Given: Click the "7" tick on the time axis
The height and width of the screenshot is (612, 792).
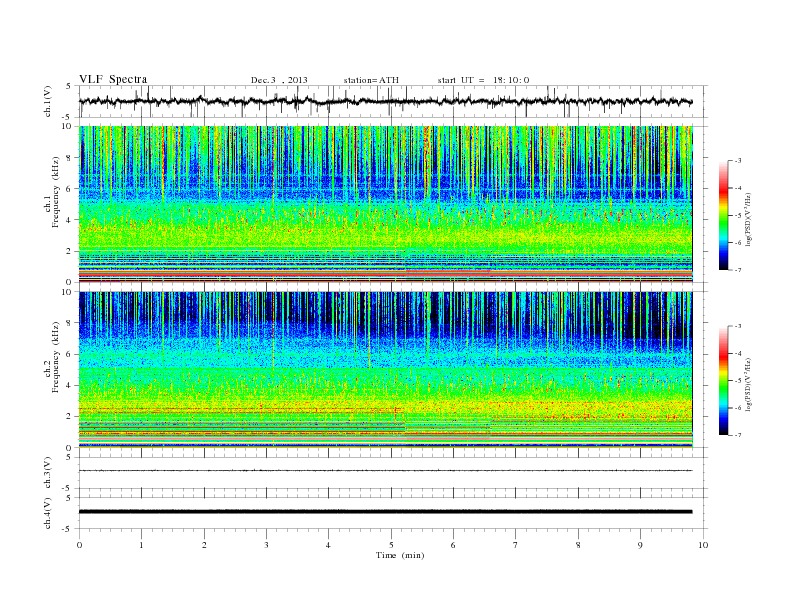Looking at the screenshot, I should (x=516, y=545).
